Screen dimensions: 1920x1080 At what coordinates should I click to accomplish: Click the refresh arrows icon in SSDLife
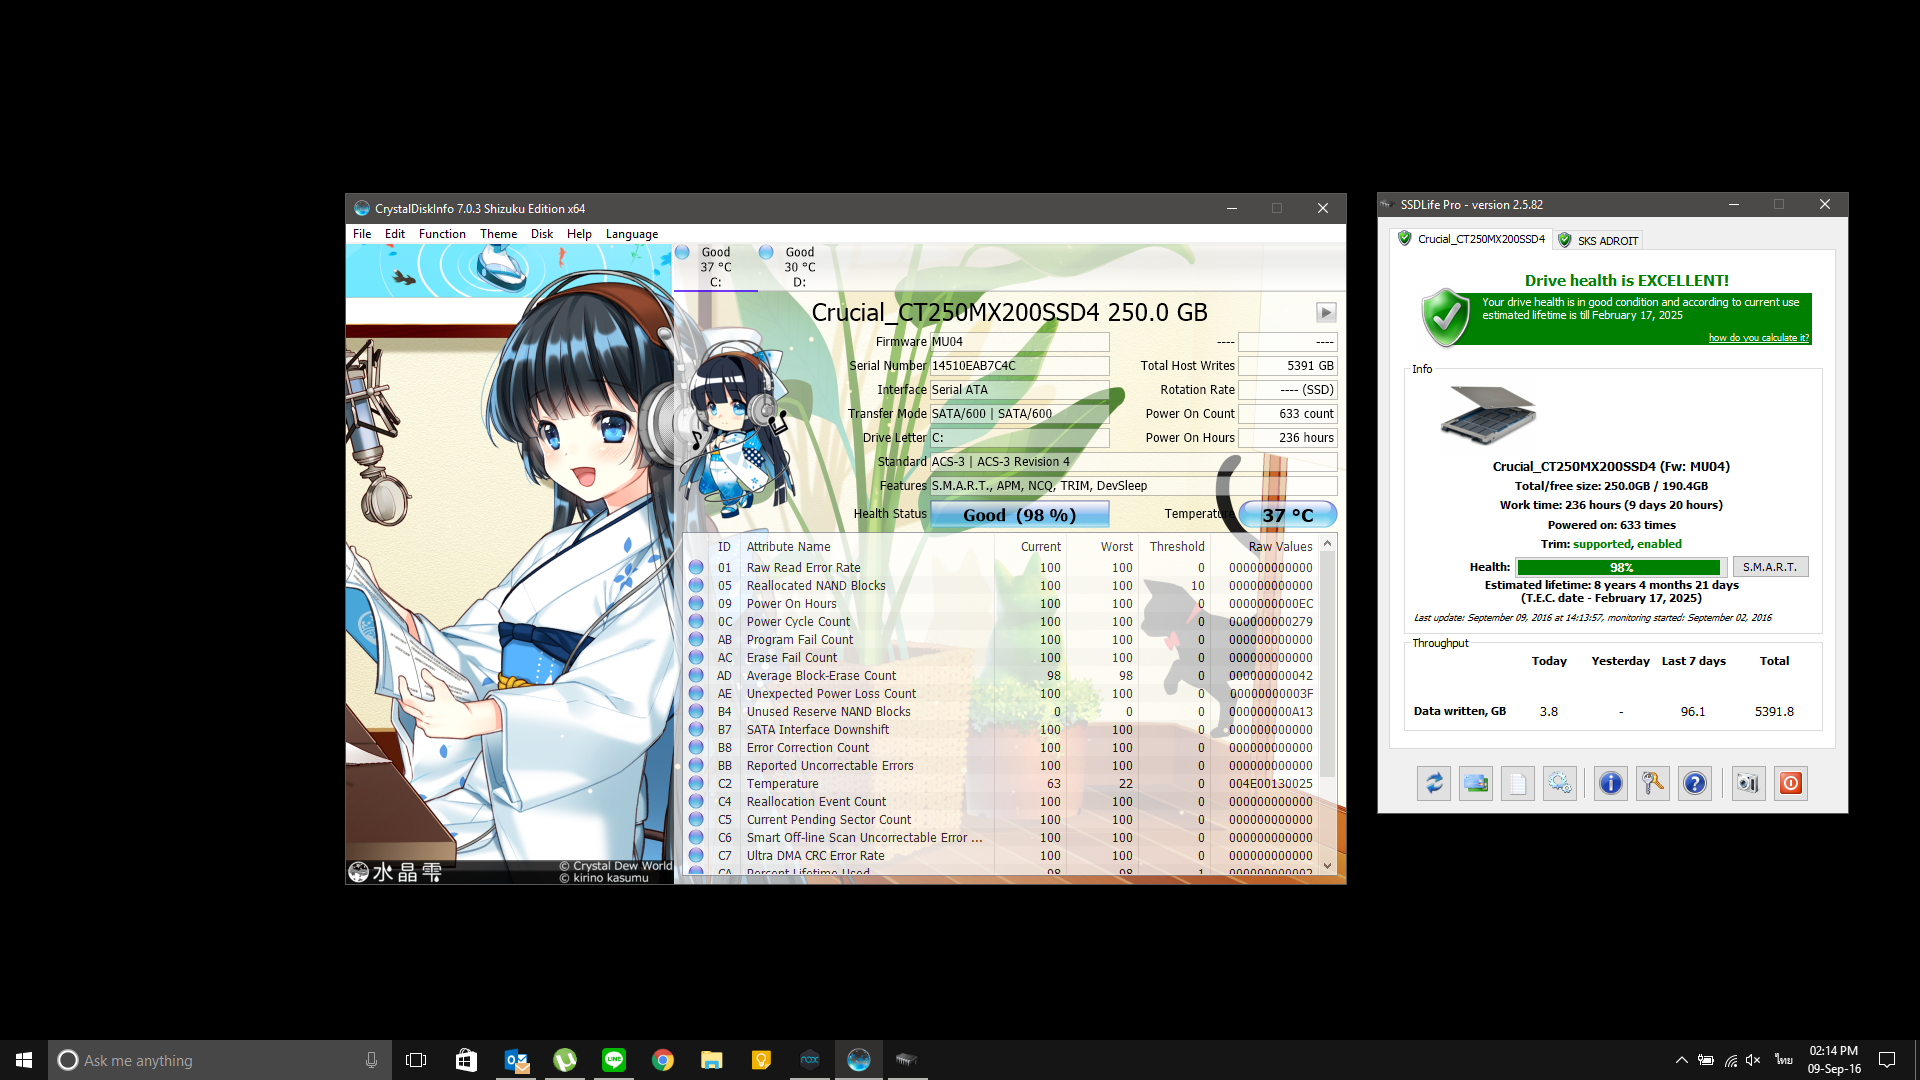[1434, 783]
